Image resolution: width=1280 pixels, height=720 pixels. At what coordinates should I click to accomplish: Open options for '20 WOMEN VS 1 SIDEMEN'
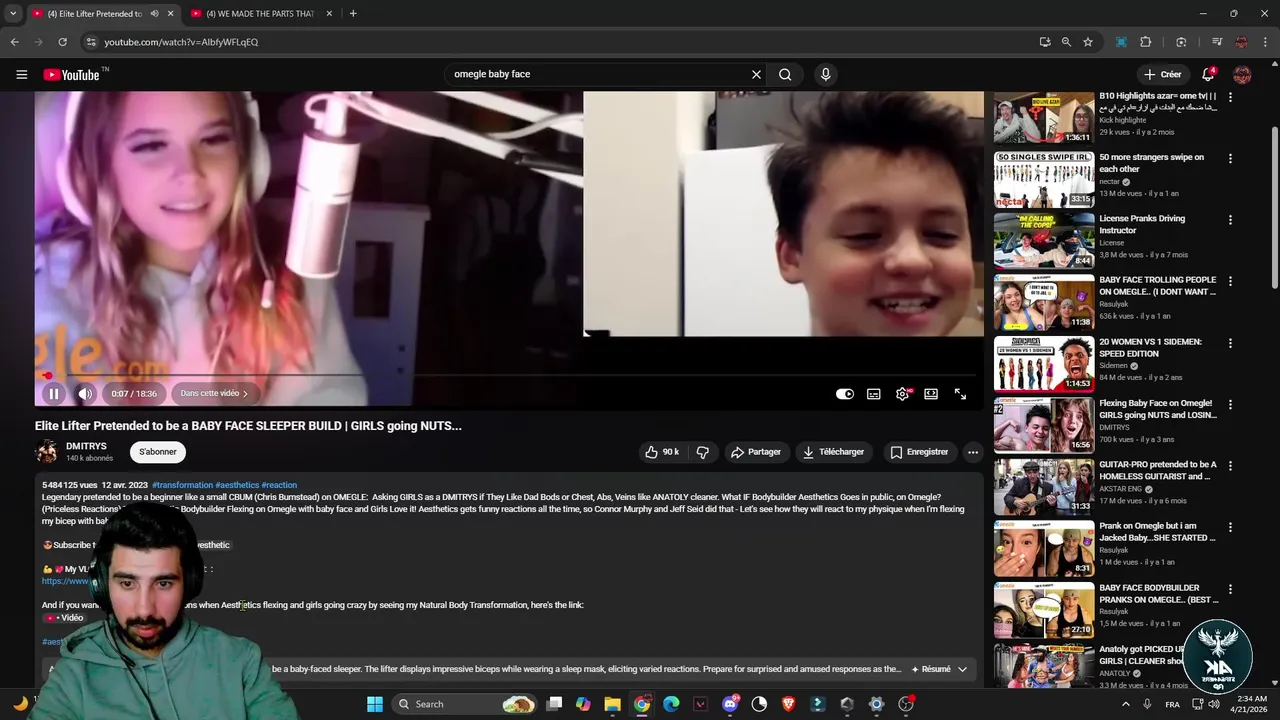(1230, 343)
